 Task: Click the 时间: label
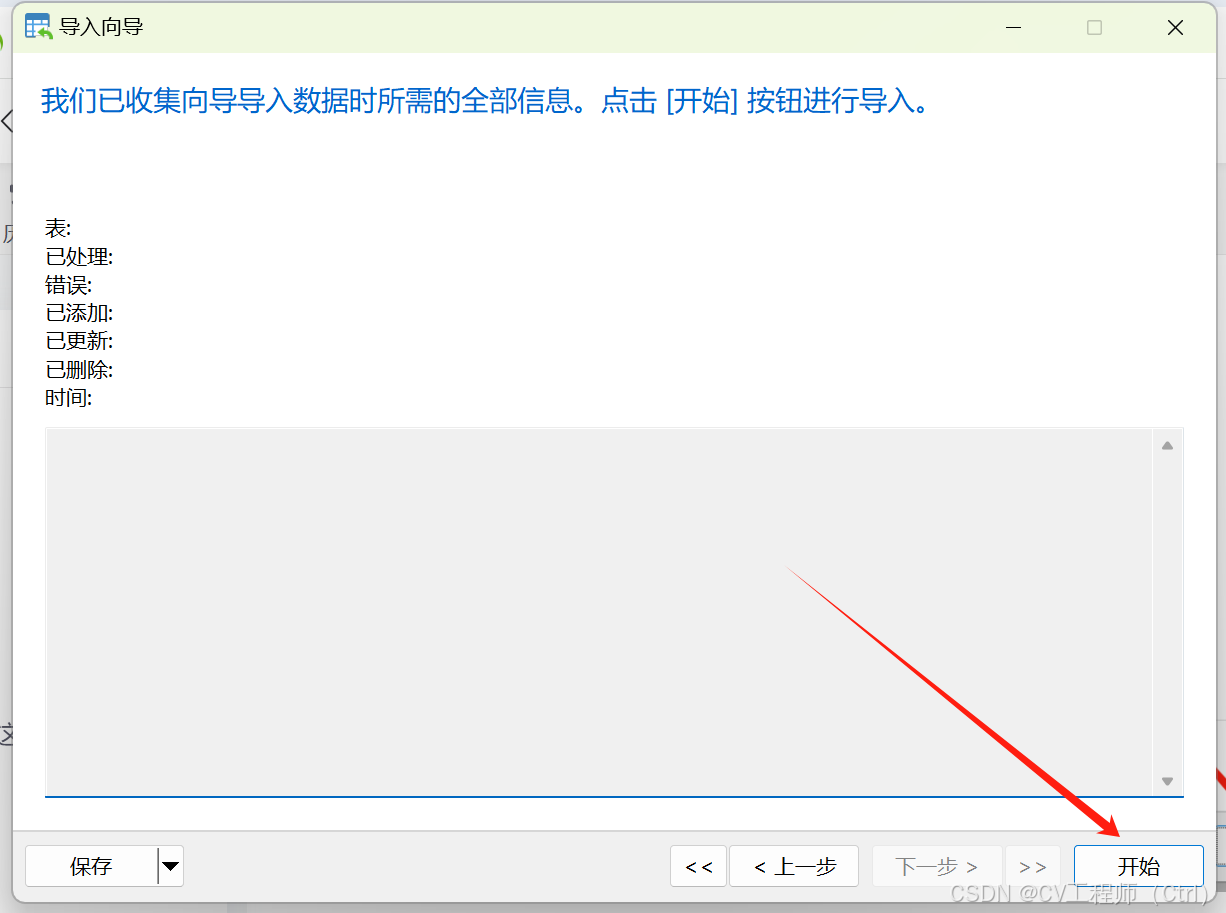click(69, 398)
